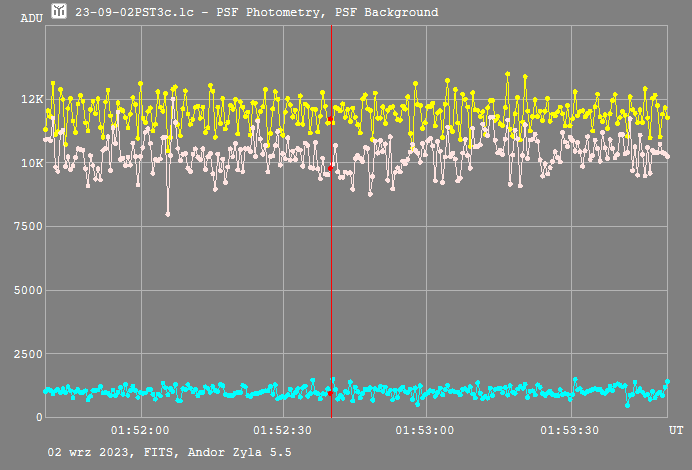Click the '12K' y-axis label

pyautogui.click(x=32, y=99)
